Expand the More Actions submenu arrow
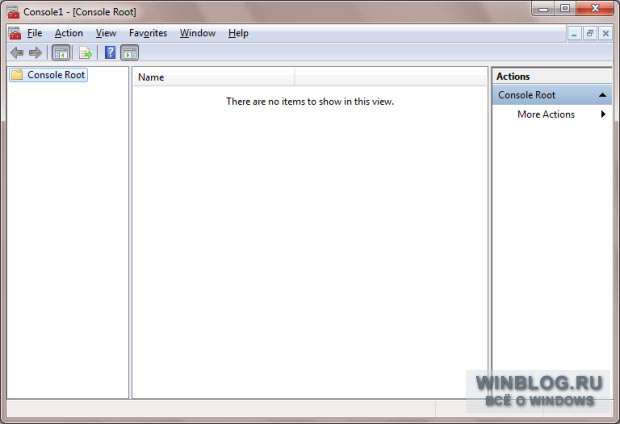 603,114
